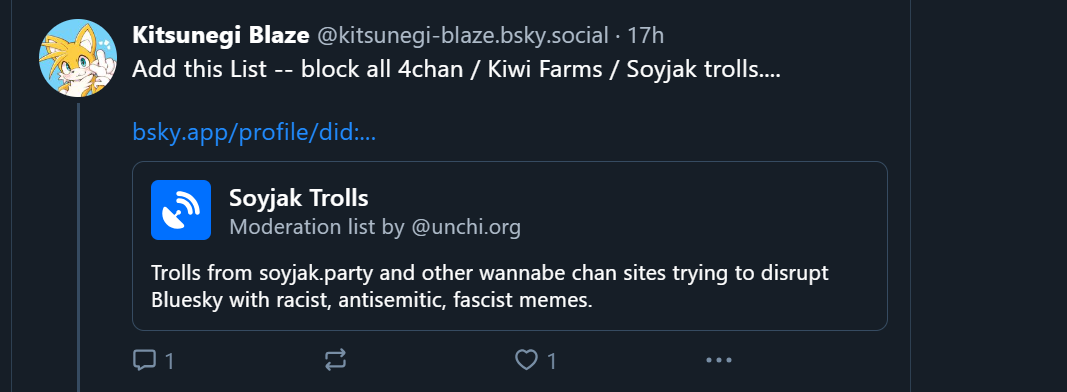
Task: Click the reply count number 1
Action: coord(170,361)
